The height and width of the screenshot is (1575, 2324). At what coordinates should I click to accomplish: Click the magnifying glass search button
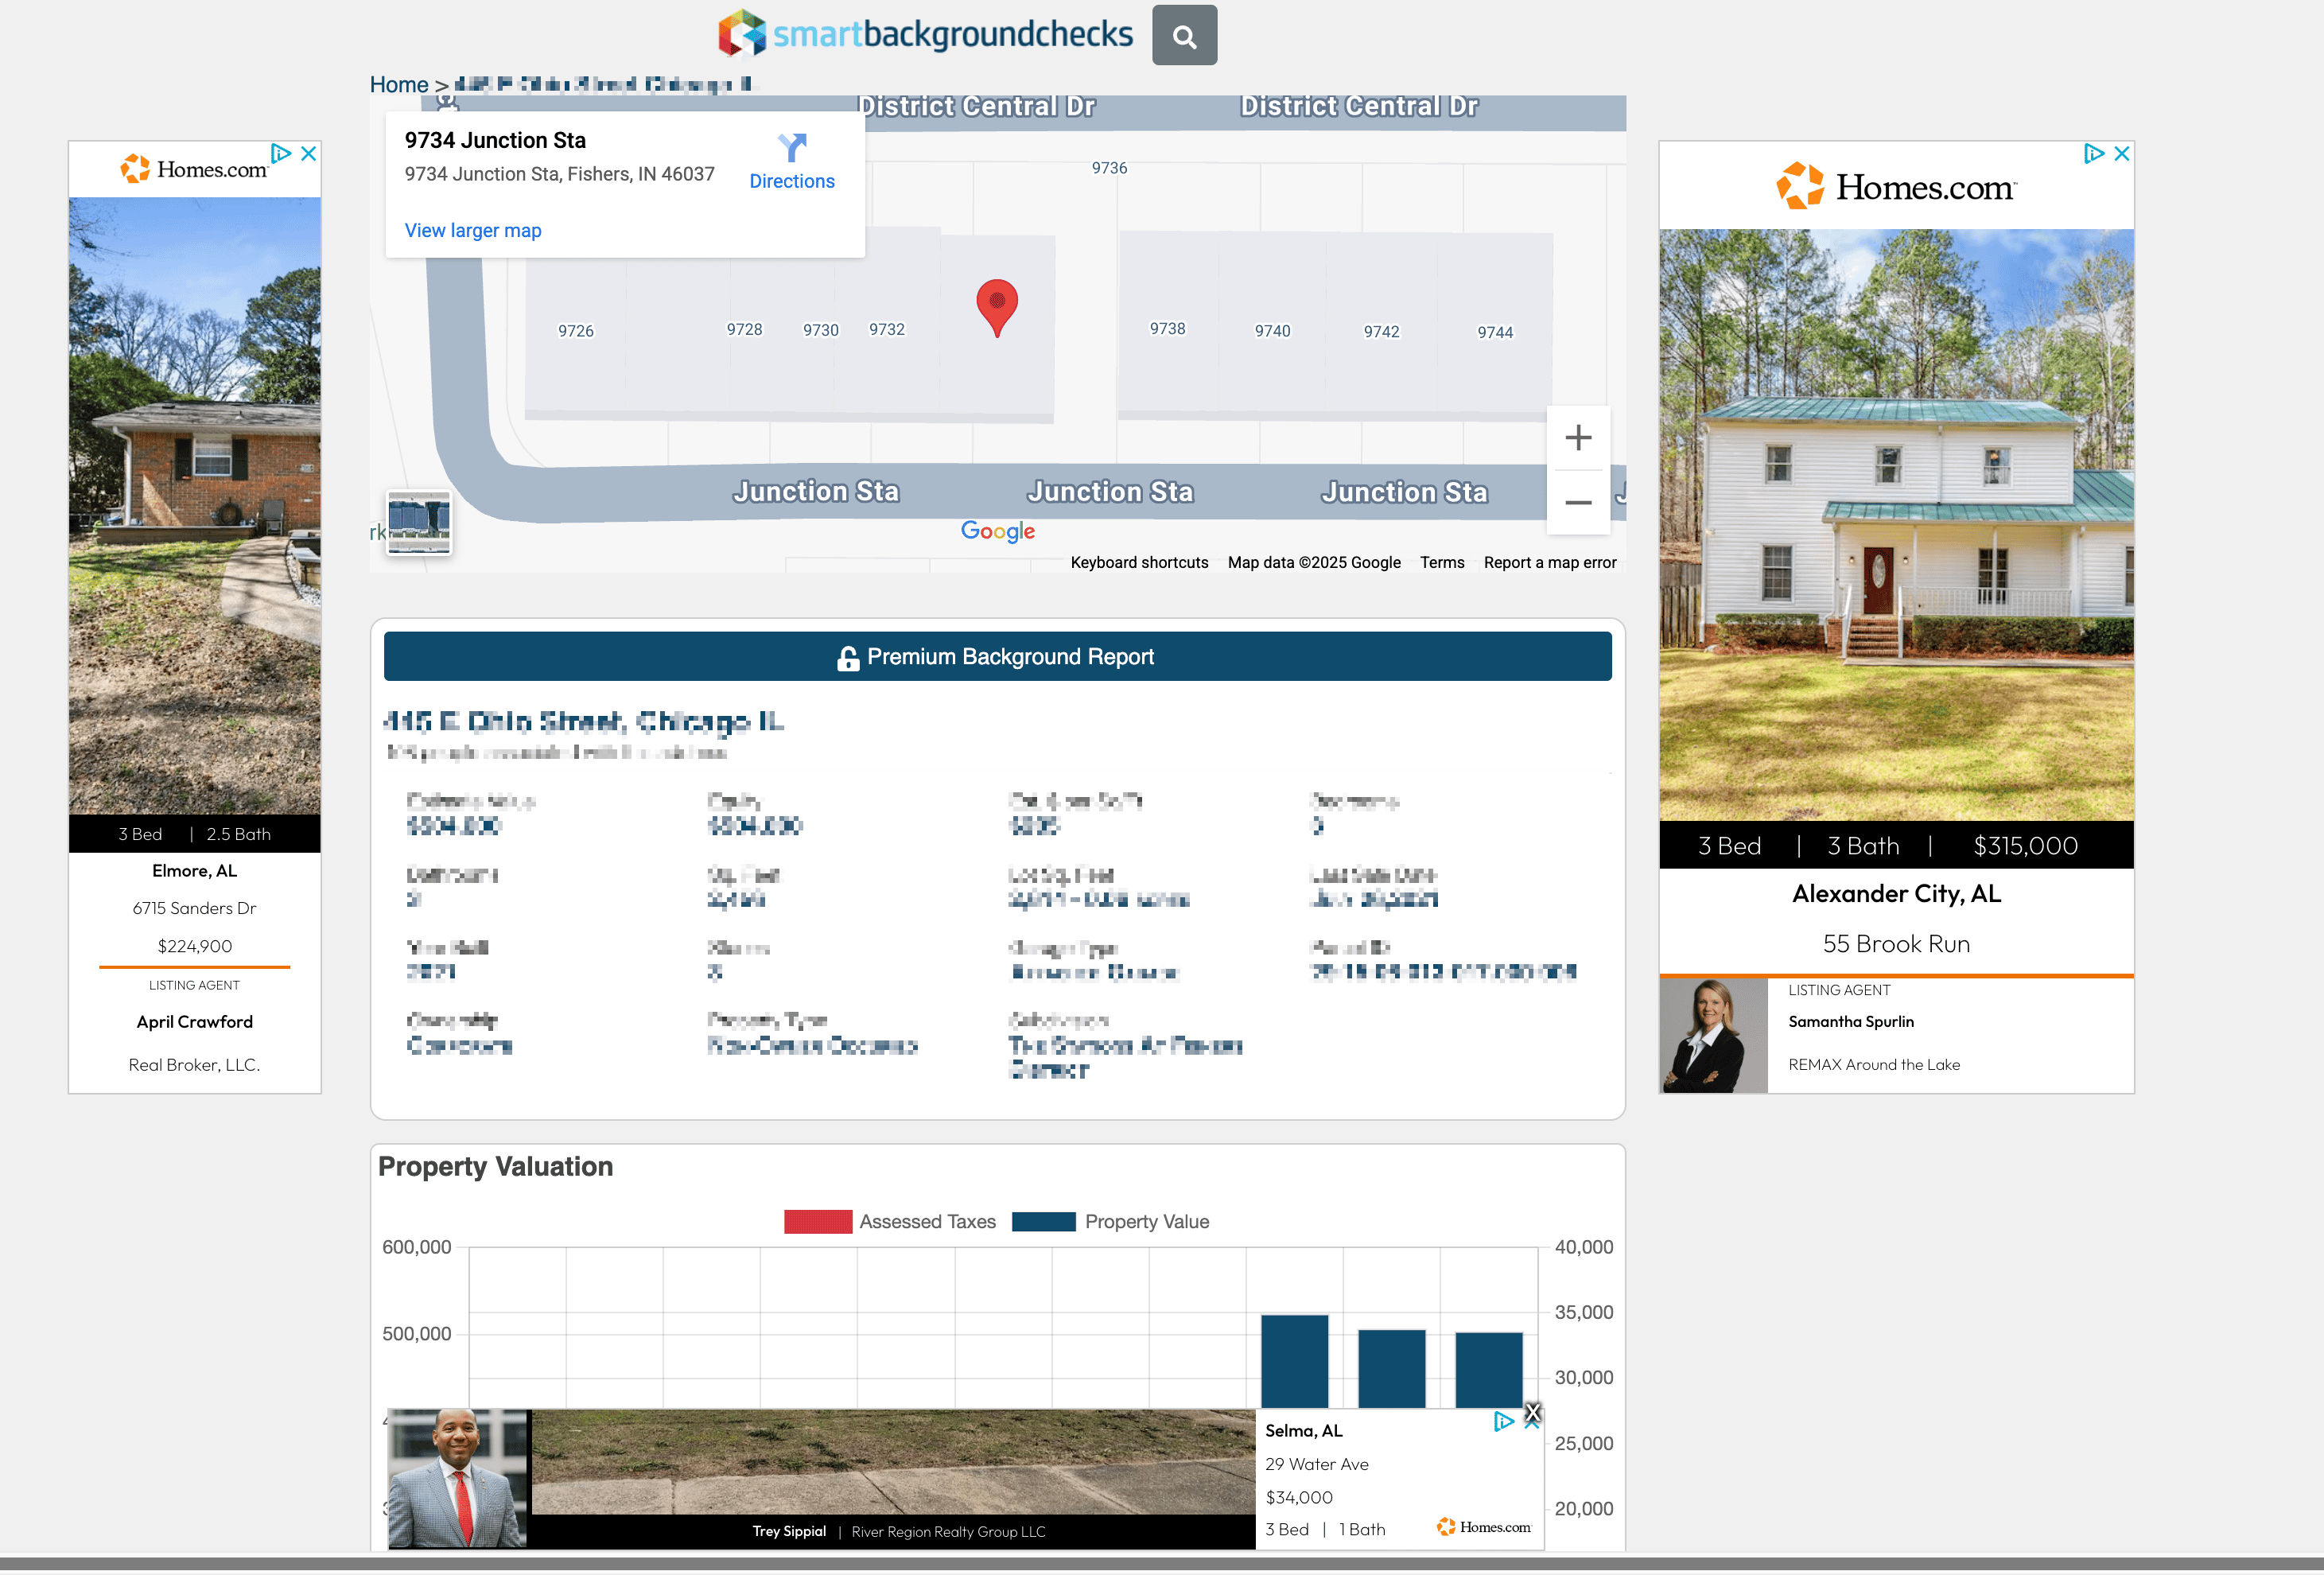click(x=1184, y=36)
